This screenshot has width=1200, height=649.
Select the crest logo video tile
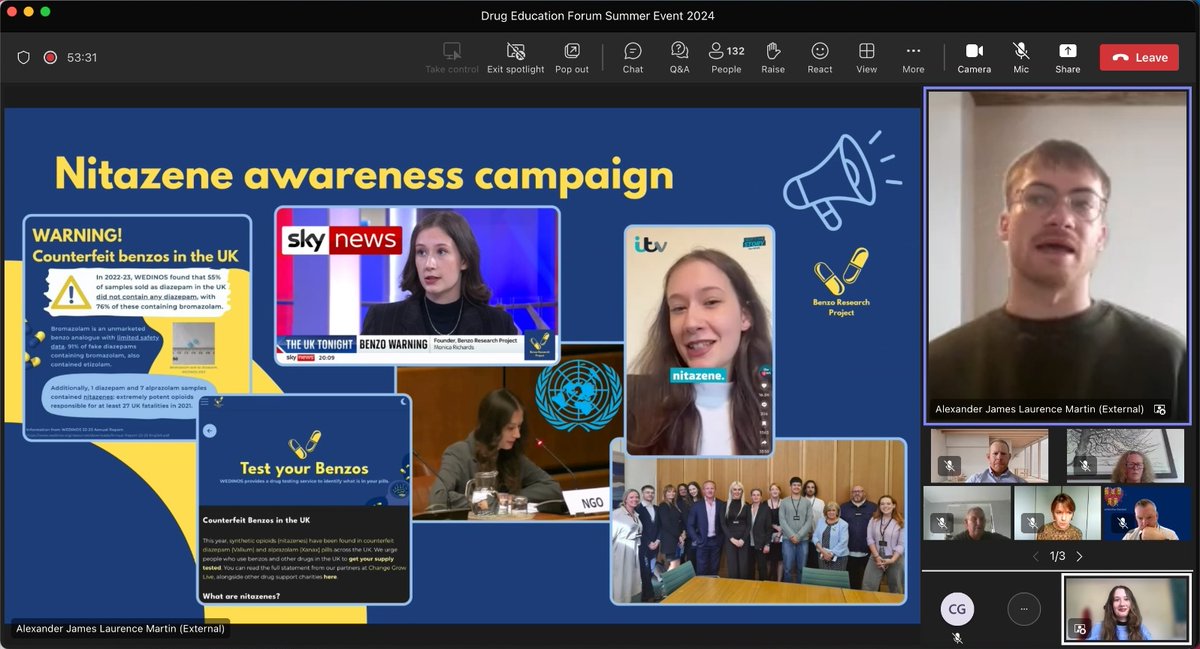(1146, 513)
